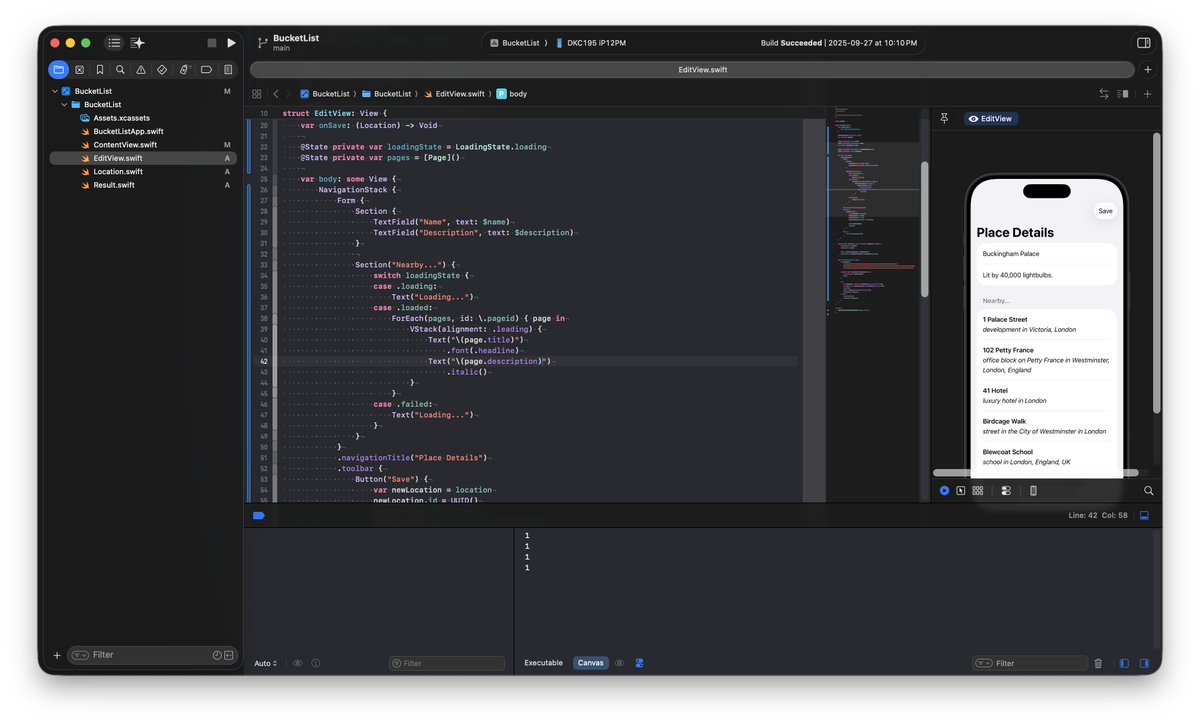1200x725 pixels.
Task: Open the Auto variables view dropdown
Action: pyautogui.click(x=265, y=663)
